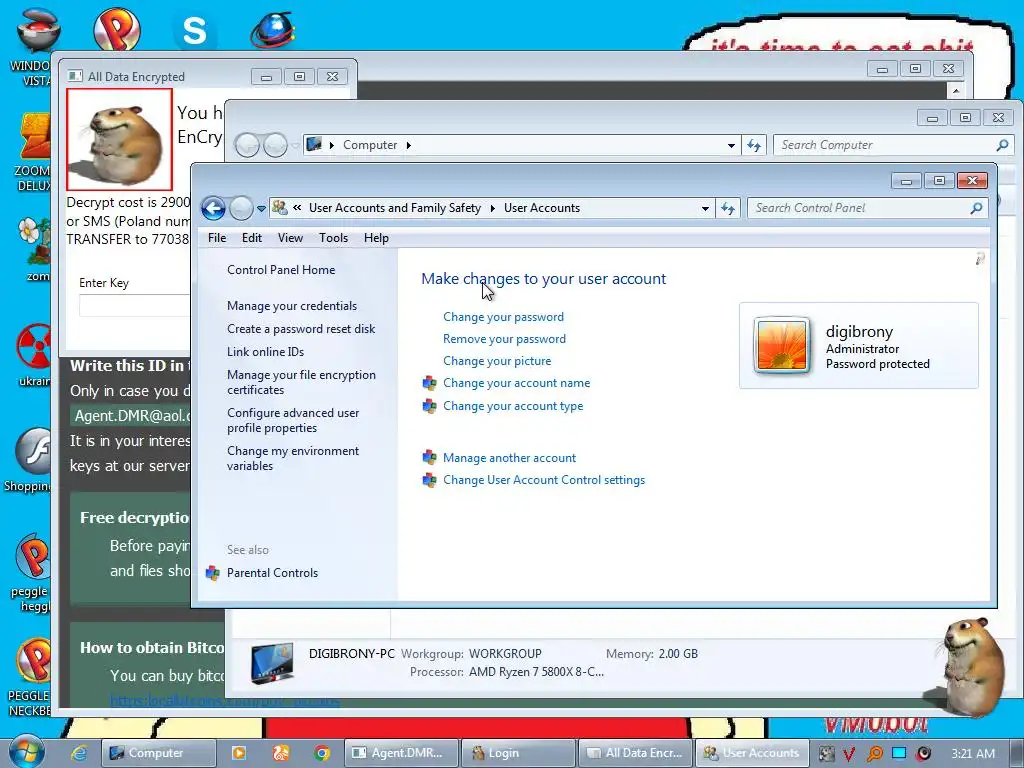Click Change your password
The width and height of the screenshot is (1024, 768).
coord(503,317)
